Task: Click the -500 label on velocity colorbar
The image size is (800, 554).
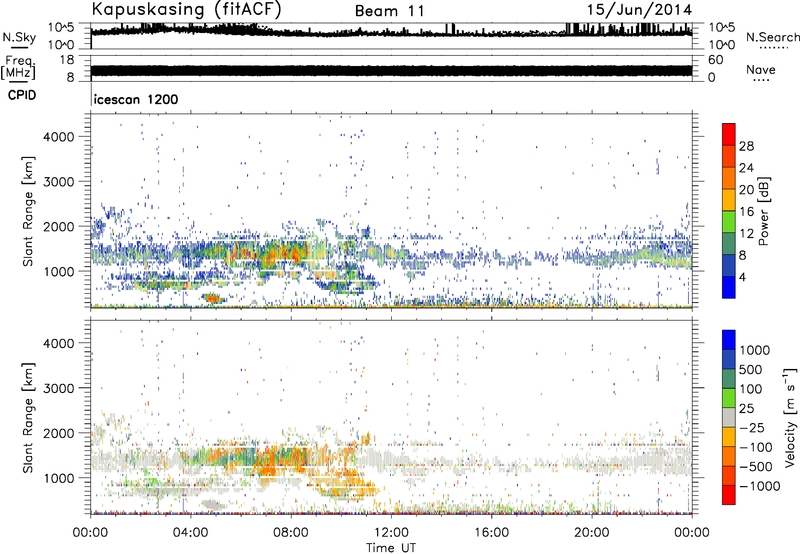Action: coord(756,466)
